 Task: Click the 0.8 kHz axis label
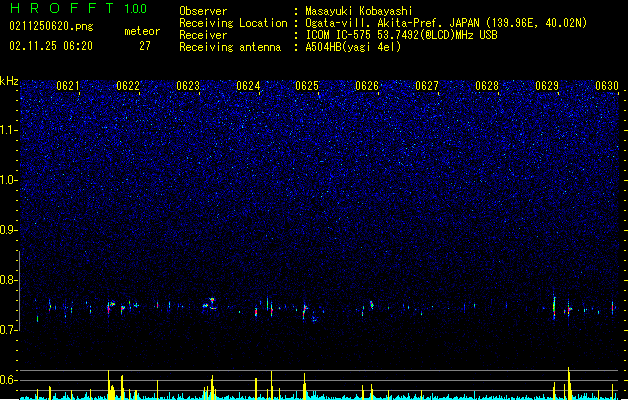[9, 280]
